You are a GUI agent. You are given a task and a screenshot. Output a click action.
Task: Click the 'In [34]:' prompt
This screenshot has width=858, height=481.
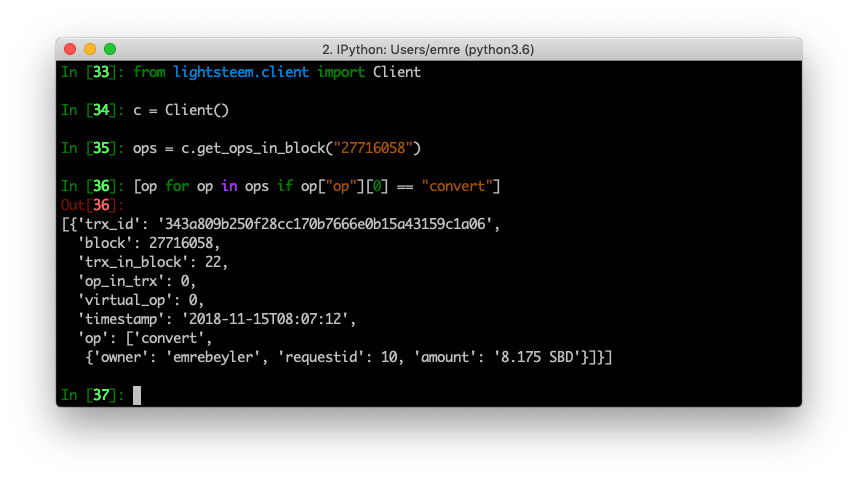point(92,110)
